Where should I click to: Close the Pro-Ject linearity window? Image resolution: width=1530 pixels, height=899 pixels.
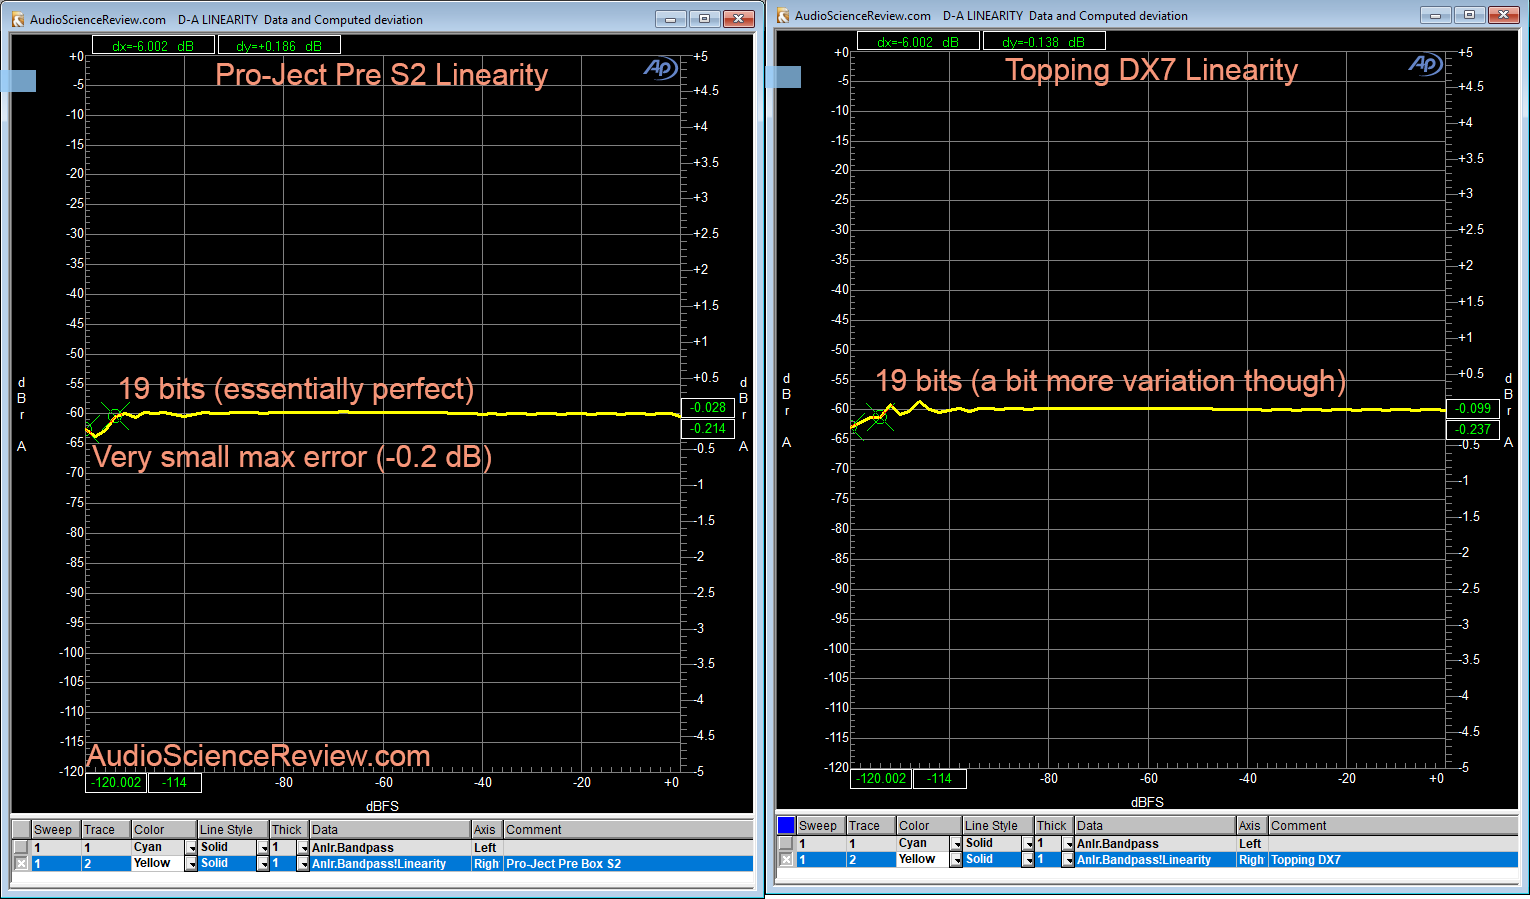tap(738, 19)
